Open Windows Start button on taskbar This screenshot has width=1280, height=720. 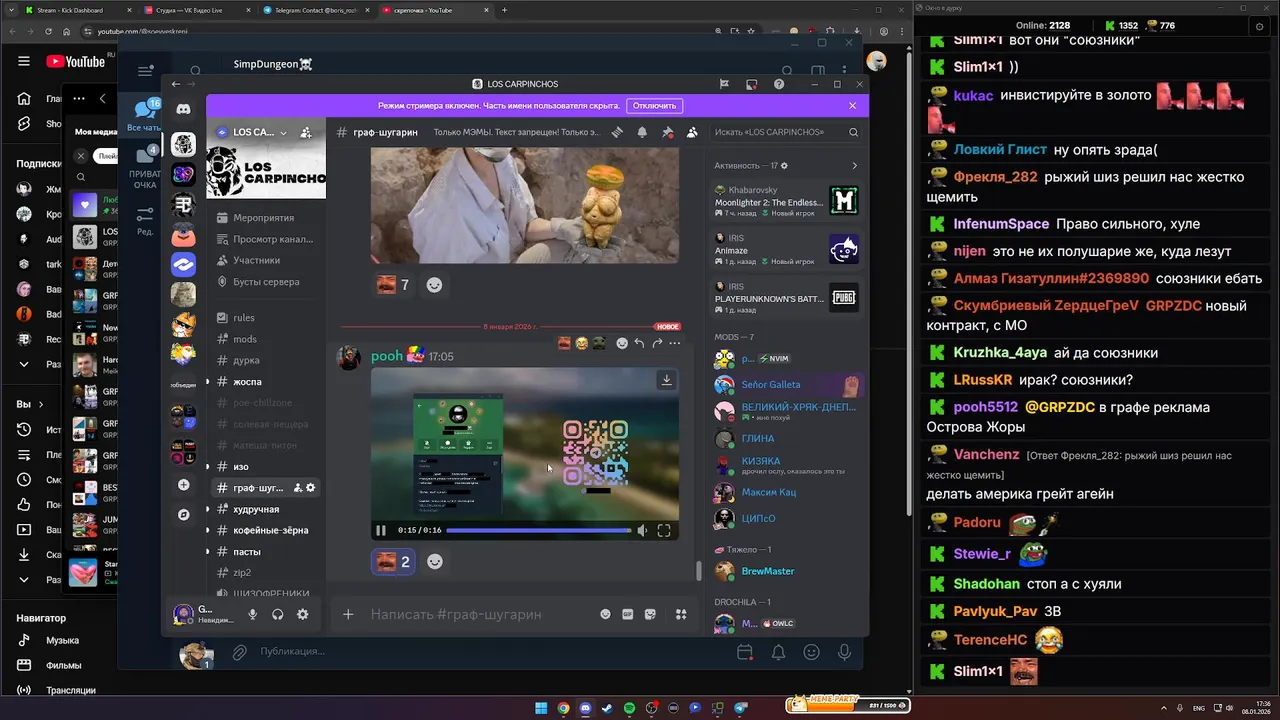coord(541,708)
